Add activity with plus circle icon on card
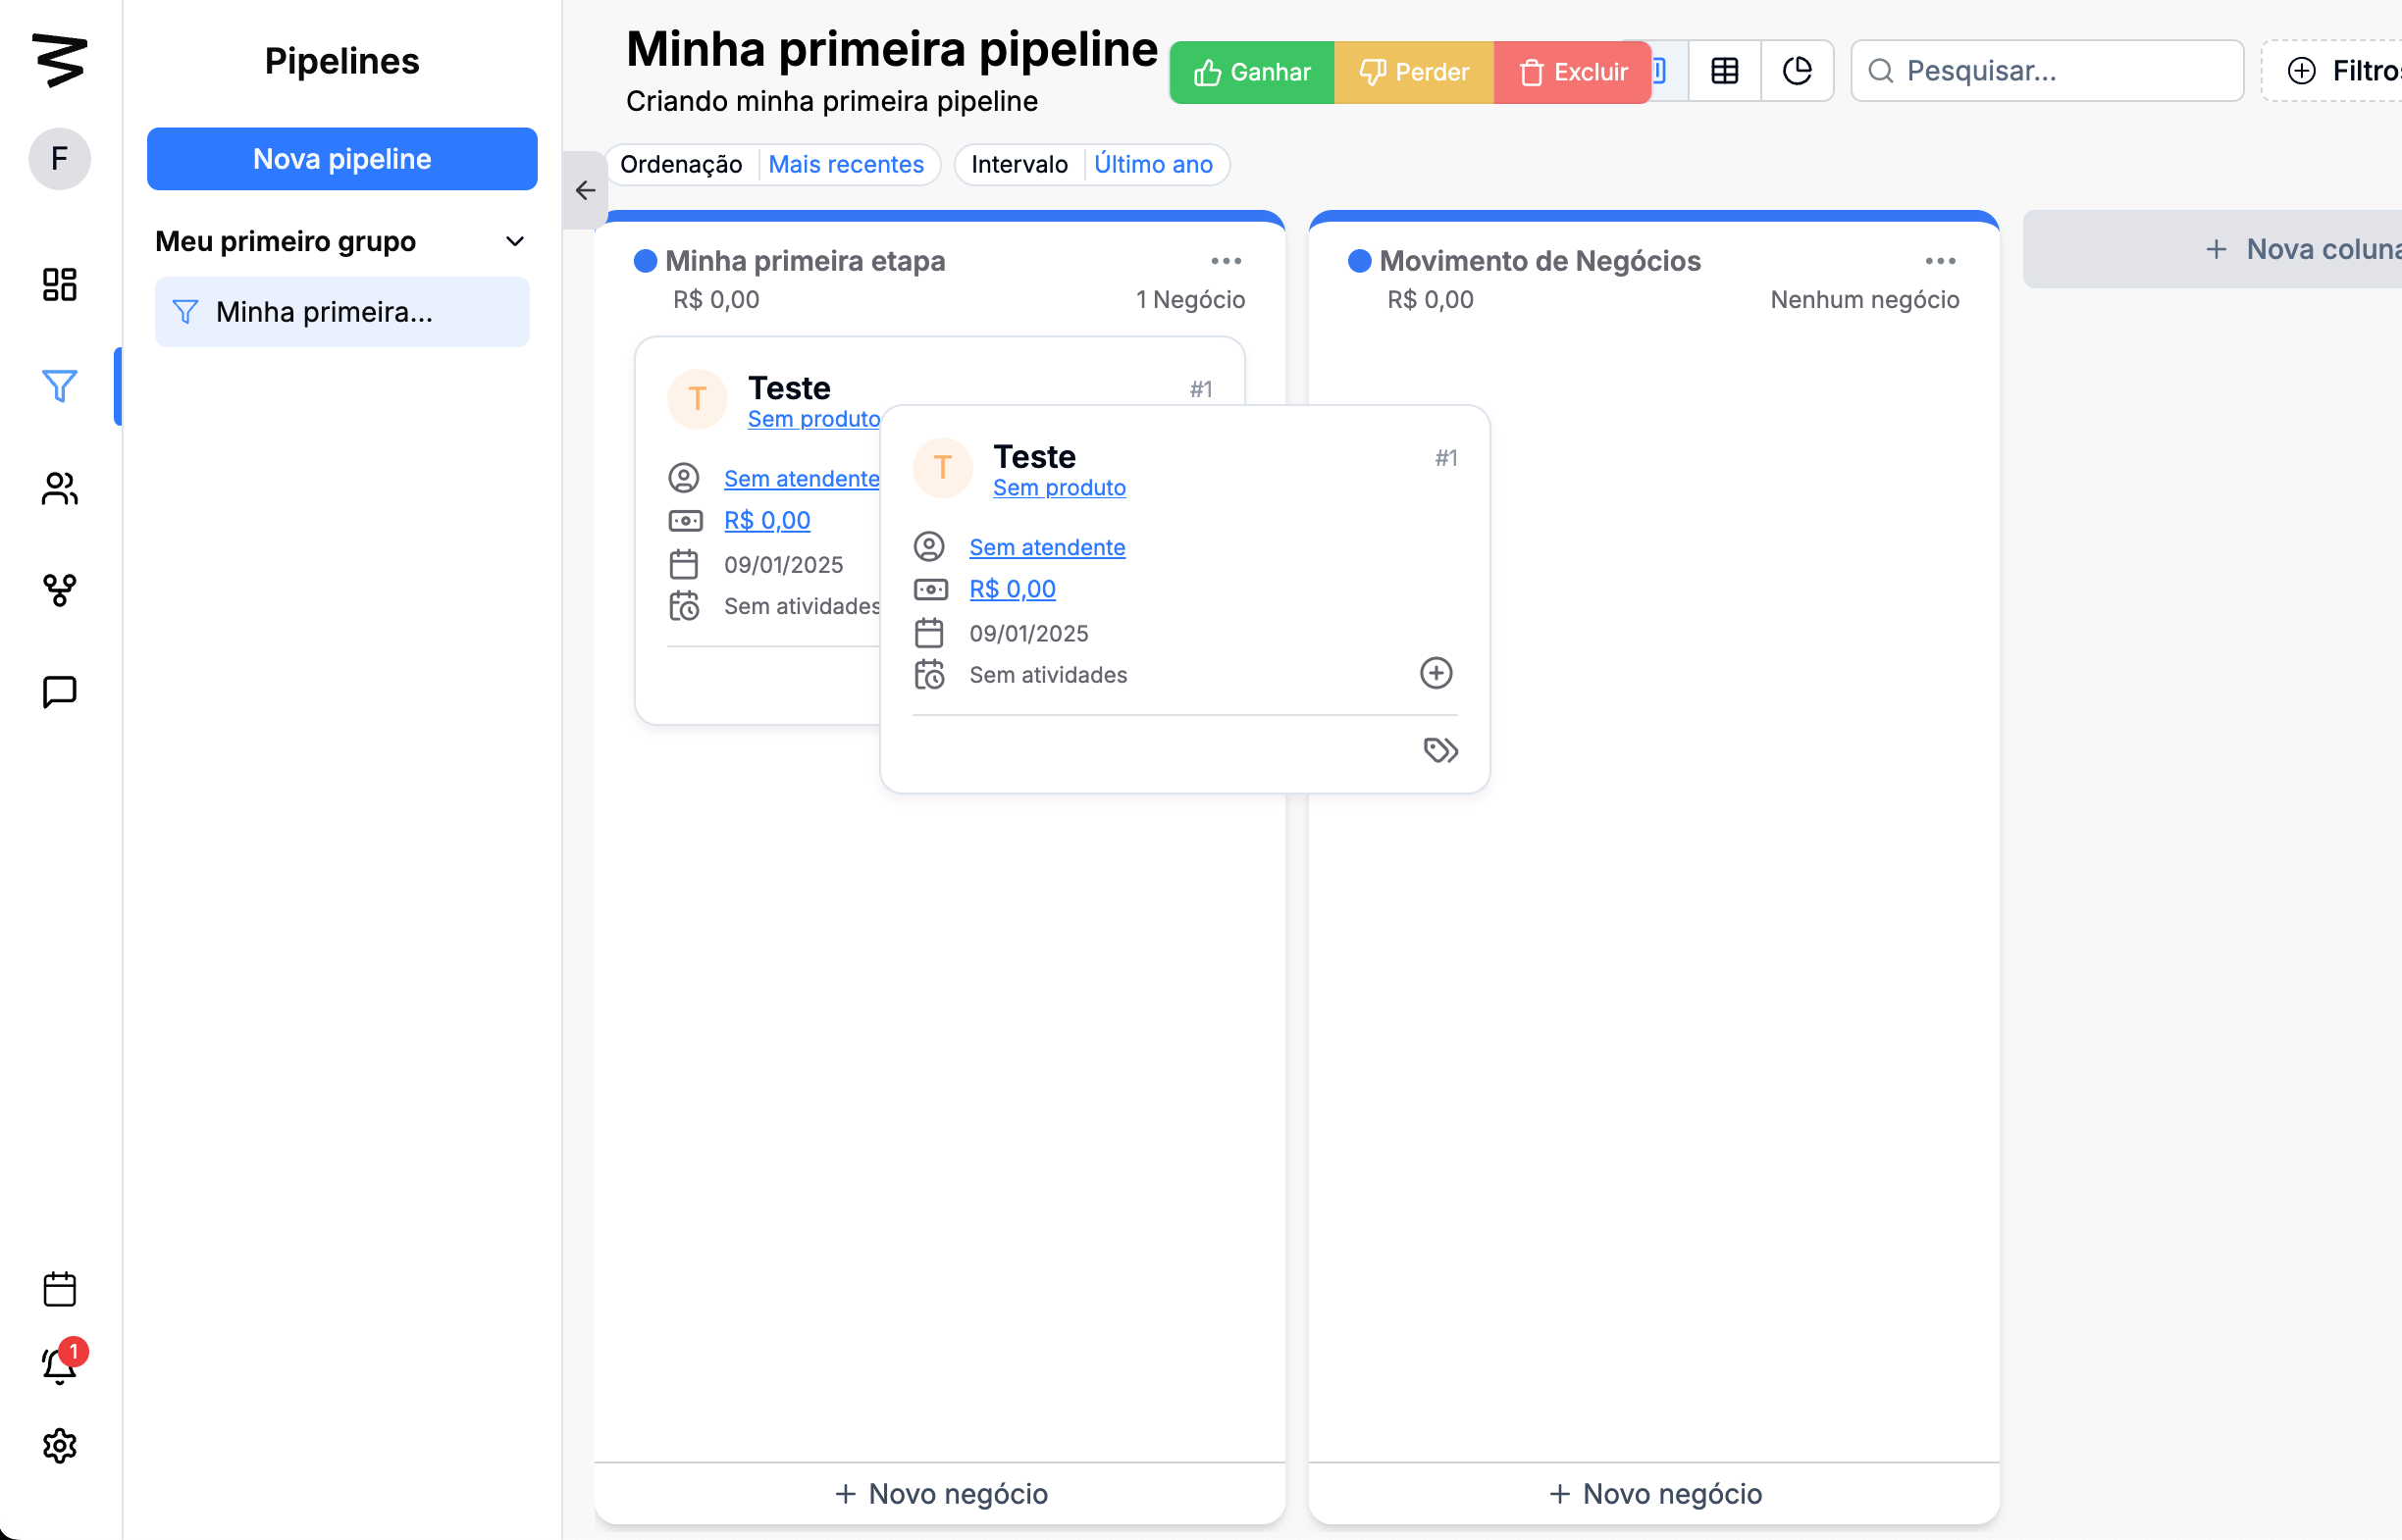The height and width of the screenshot is (1540, 2402). [x=1436, y=673]
